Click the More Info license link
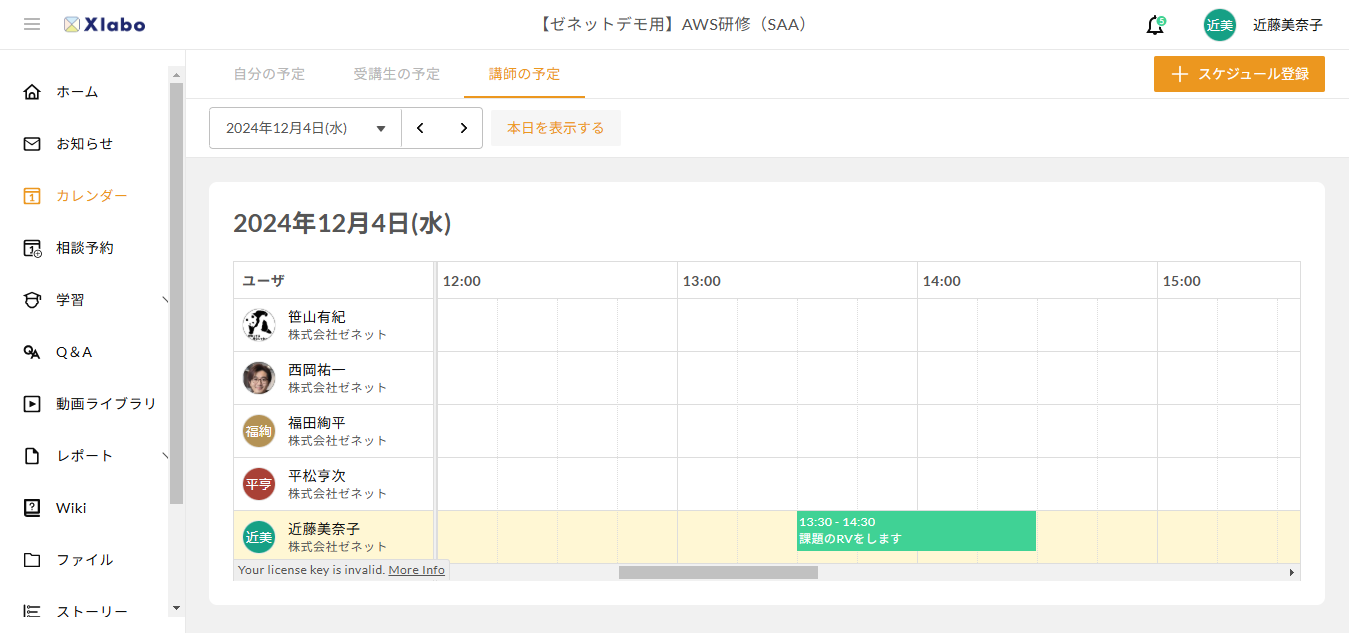Screen dimensions: 1349x633 (416, 570)
